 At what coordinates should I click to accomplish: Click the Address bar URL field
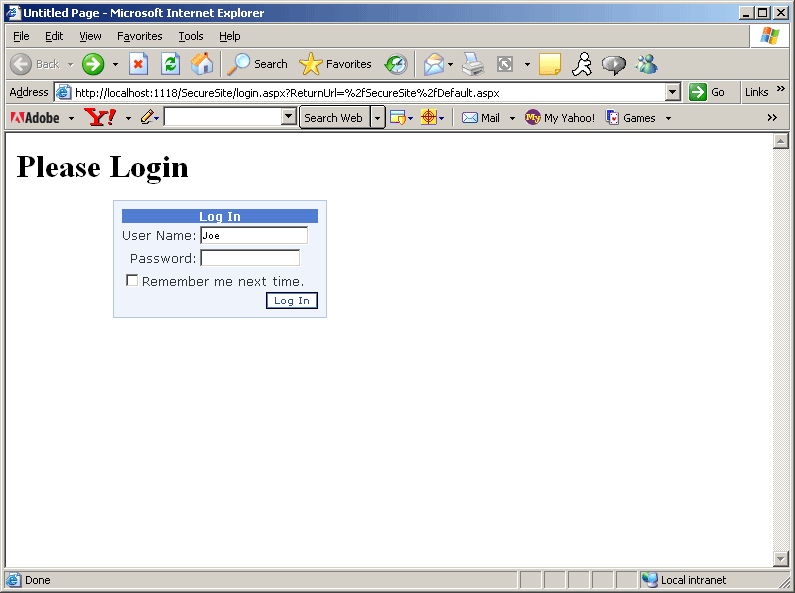click(368, 93)
